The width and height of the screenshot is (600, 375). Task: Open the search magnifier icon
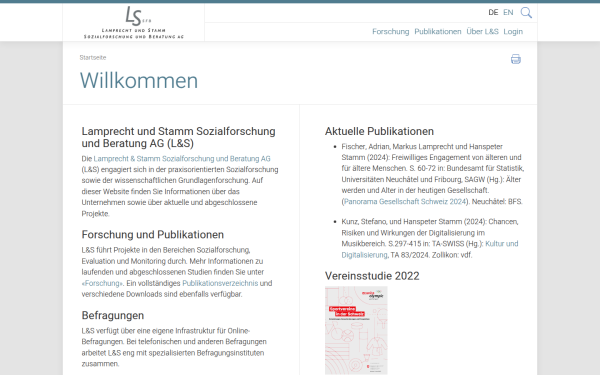[x=526, y=13]
